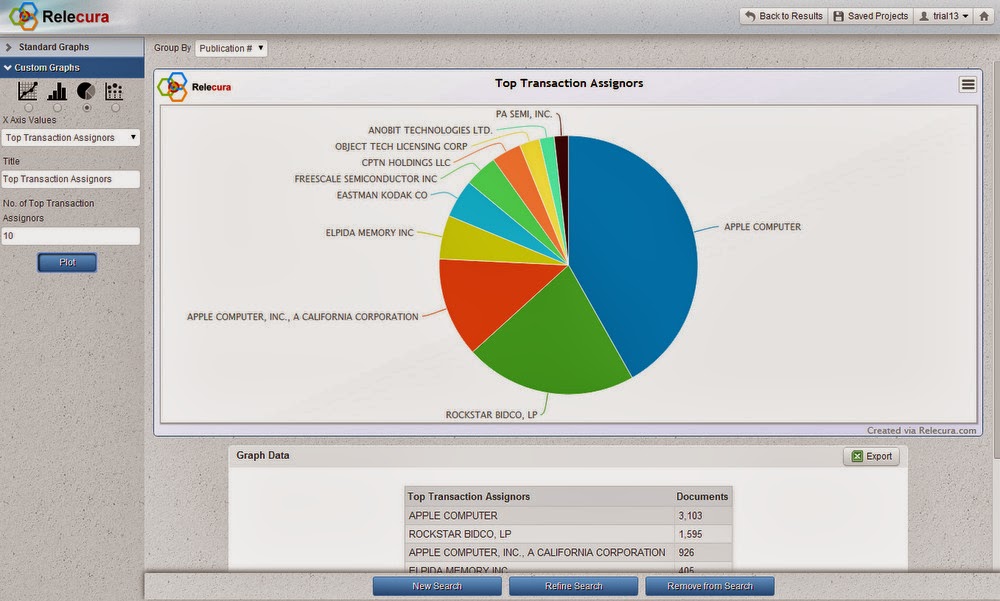Click the New Search button

tap(437, 586)
